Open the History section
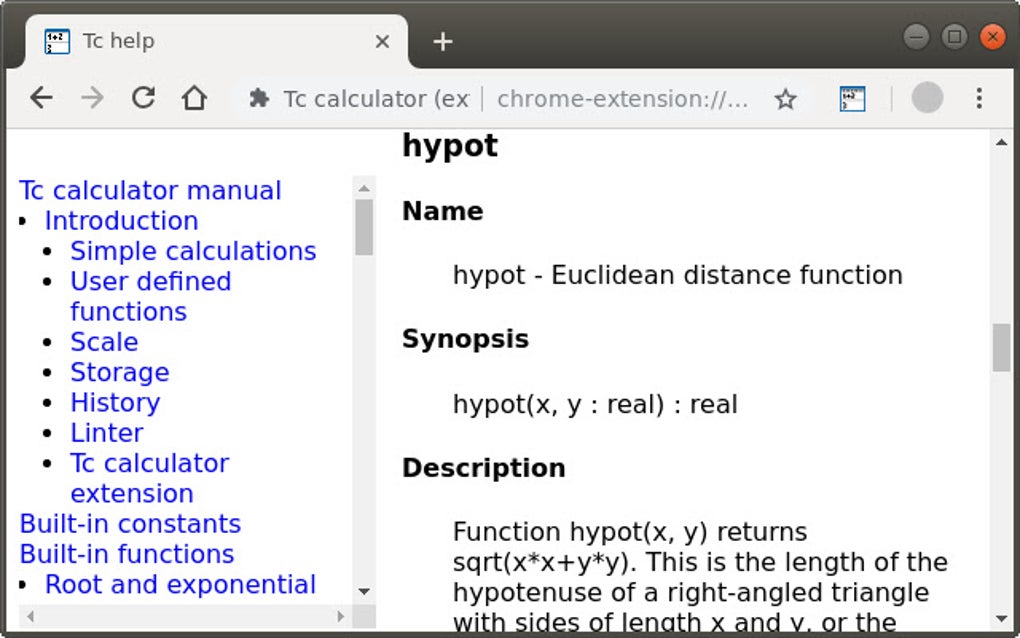 [115, 402]
